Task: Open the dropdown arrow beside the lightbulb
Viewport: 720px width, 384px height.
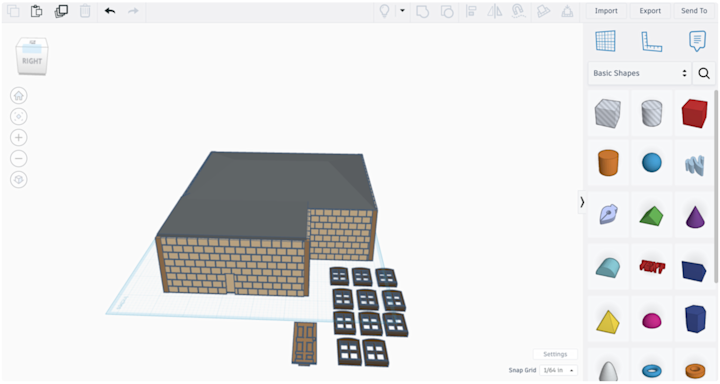Action: (402, 11)
